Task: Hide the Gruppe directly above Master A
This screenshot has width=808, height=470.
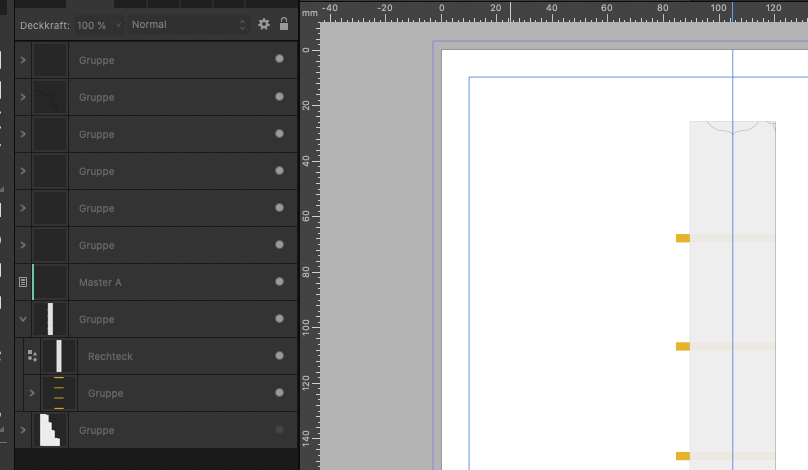Action: point(279,244)
